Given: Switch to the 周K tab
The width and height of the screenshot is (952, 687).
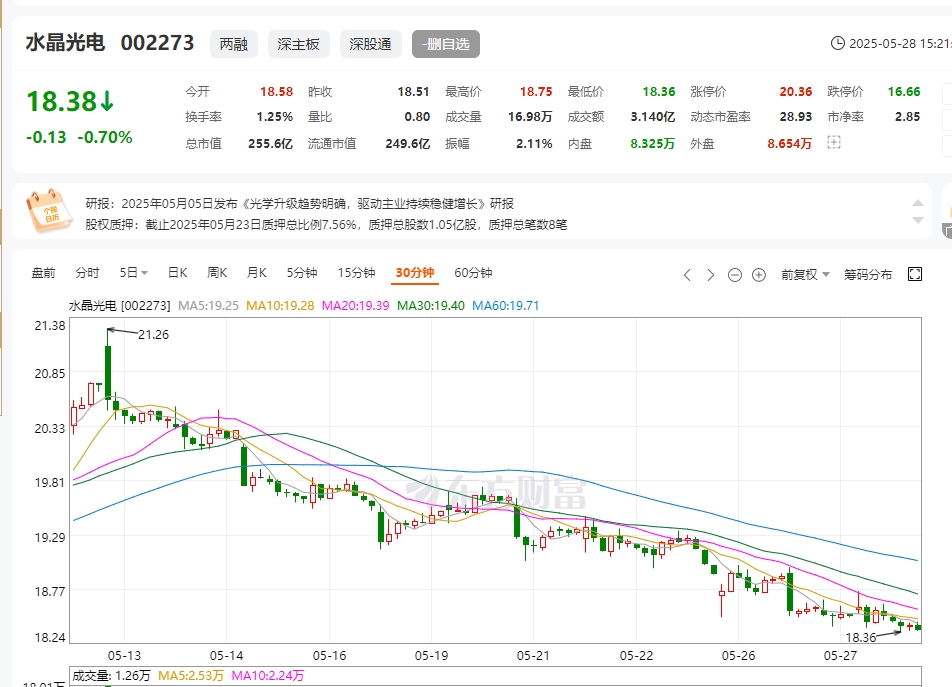Looking at the screenshot, I should (x=217, y=273).
